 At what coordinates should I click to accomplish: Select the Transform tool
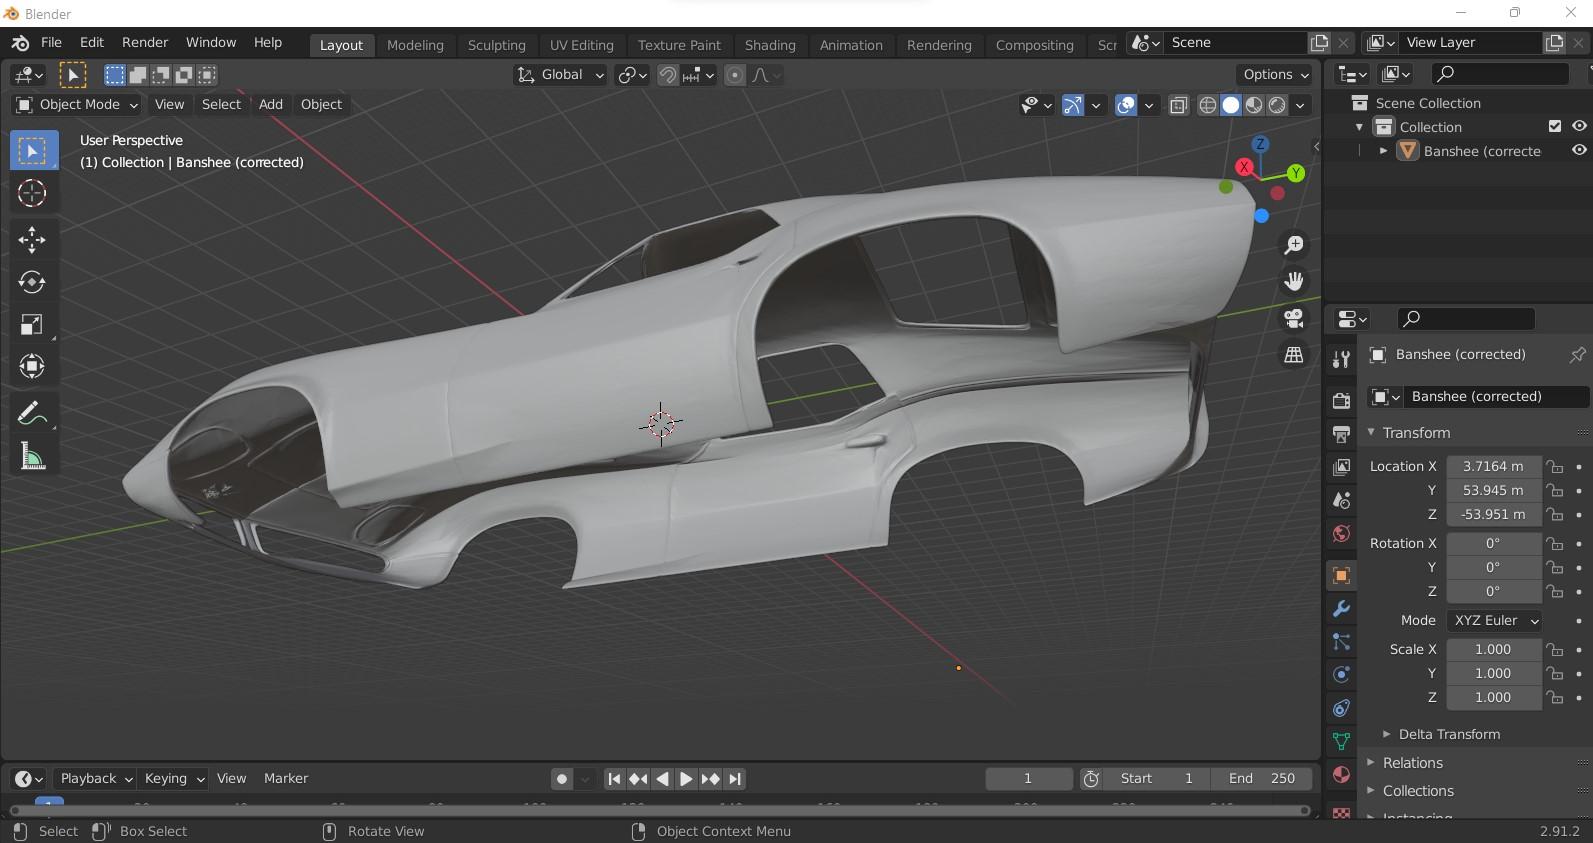click(x=32, y=366)
